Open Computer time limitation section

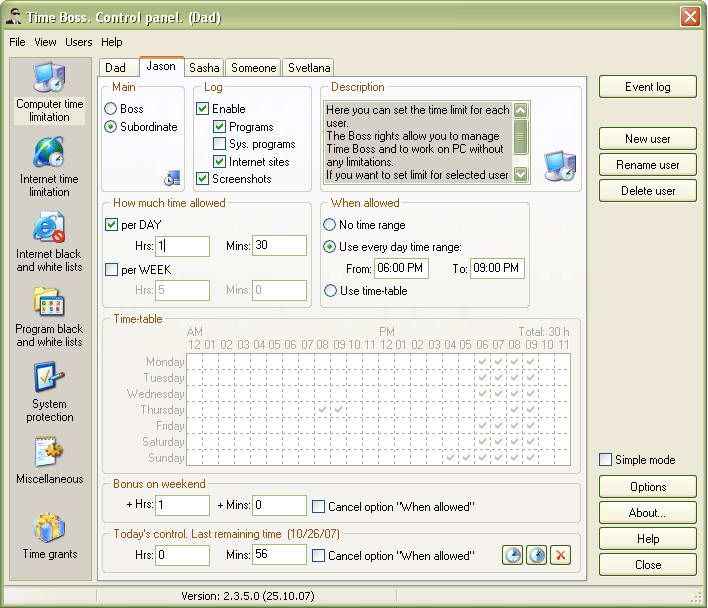pos(49,92)
